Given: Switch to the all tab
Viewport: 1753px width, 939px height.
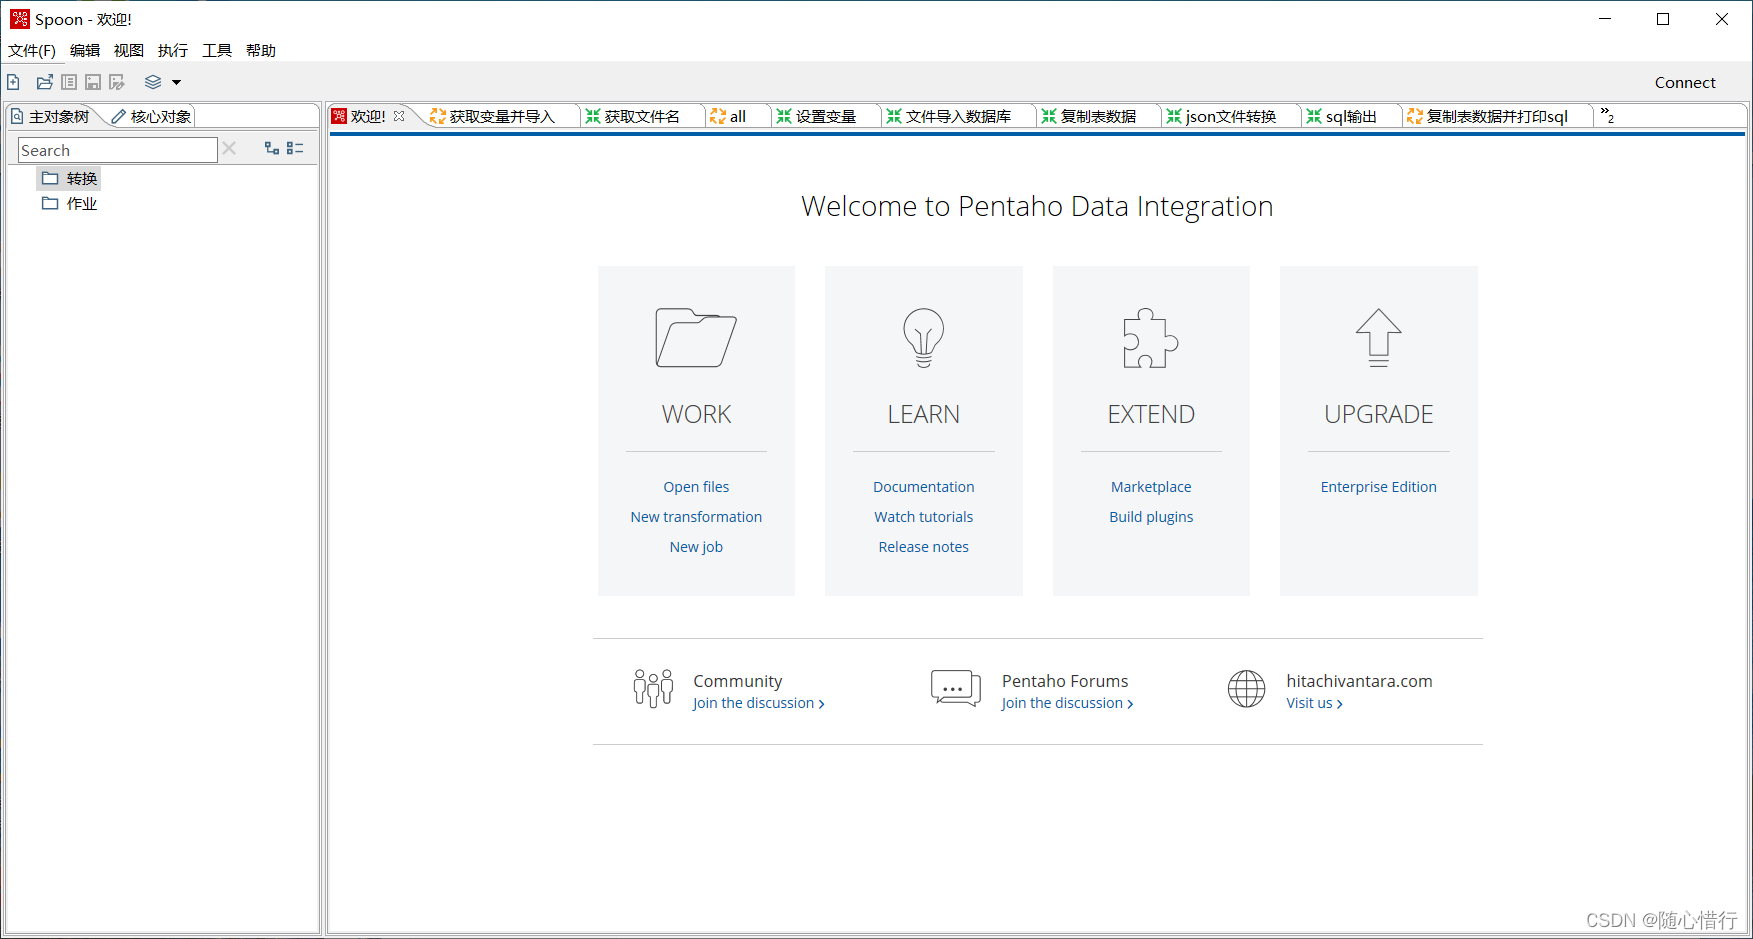Looking at the screenshot, I should 729,116.
